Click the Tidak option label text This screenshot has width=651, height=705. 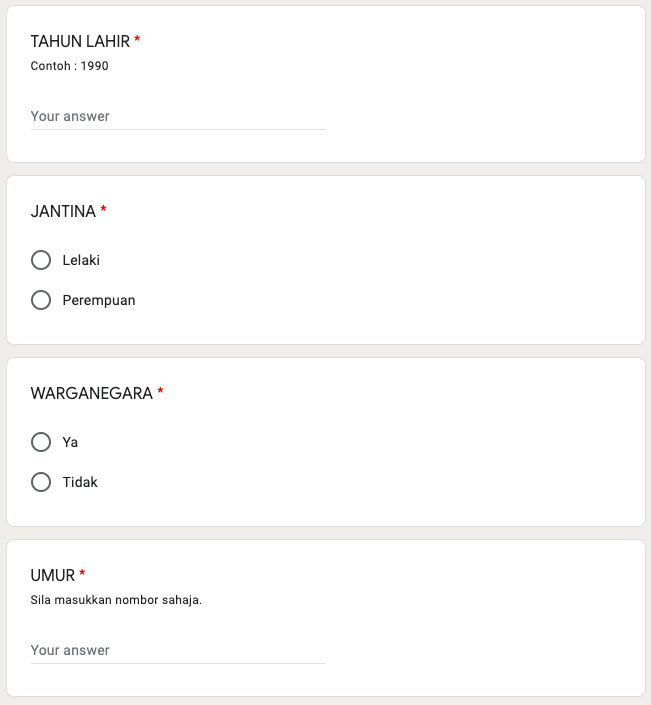(80, 482)
